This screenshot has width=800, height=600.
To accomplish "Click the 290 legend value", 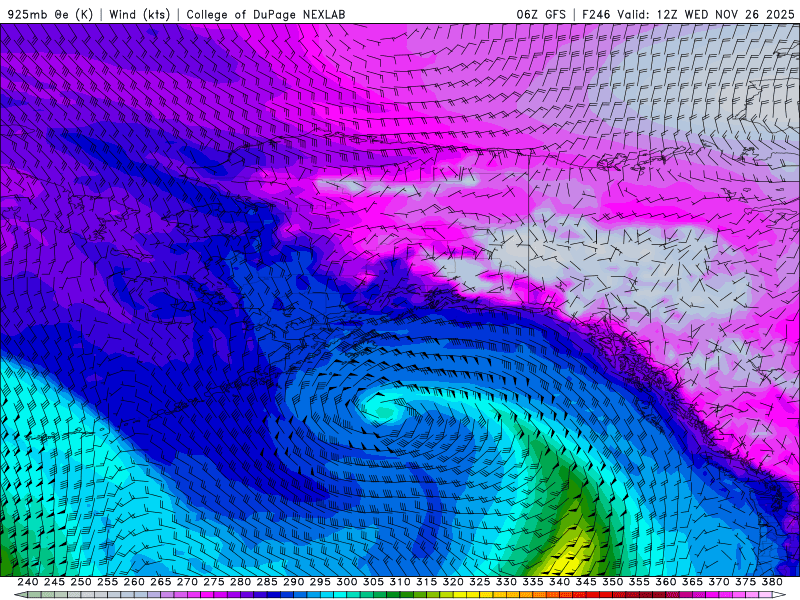I will [x=293, y=582].
